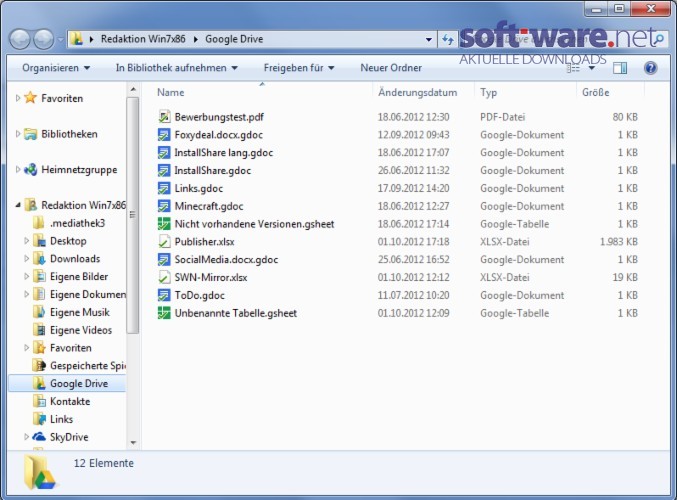677x500 pixels.
Task: Click the 19 KB size cell
Action: tap(625, 277)
